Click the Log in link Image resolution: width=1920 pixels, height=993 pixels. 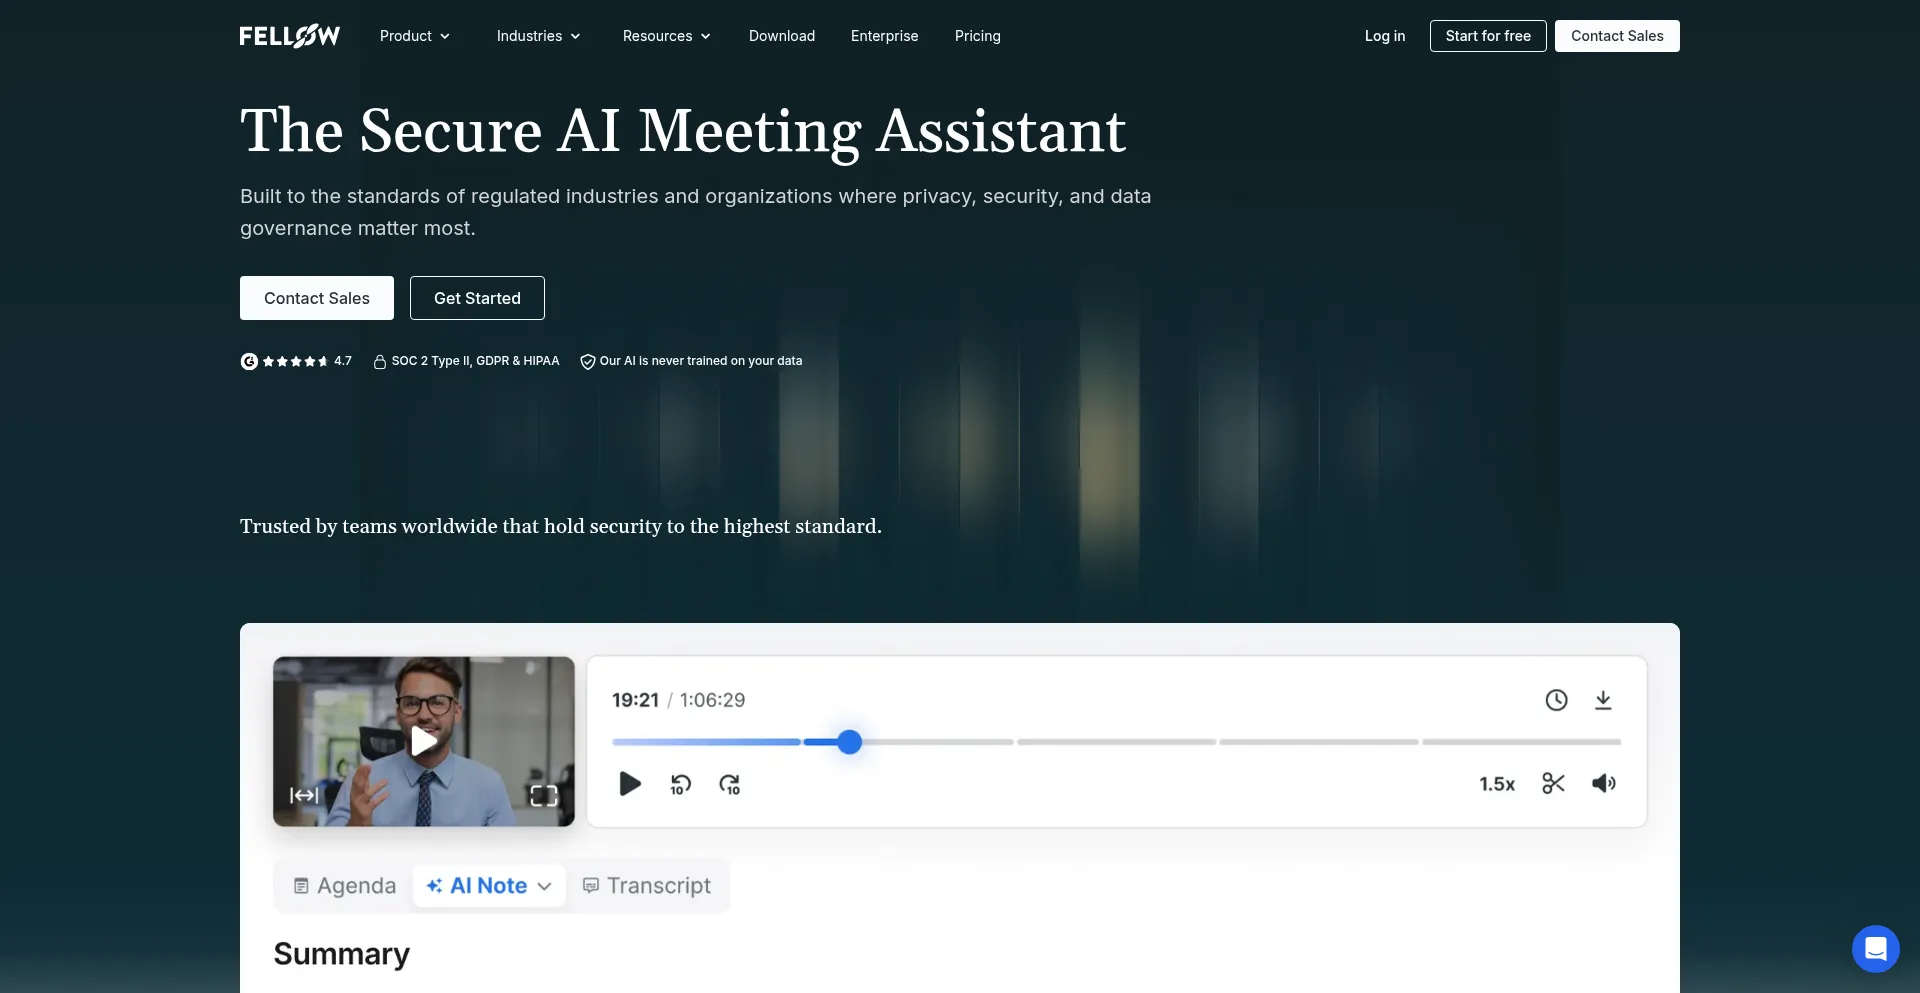(x=1385, y=36)
